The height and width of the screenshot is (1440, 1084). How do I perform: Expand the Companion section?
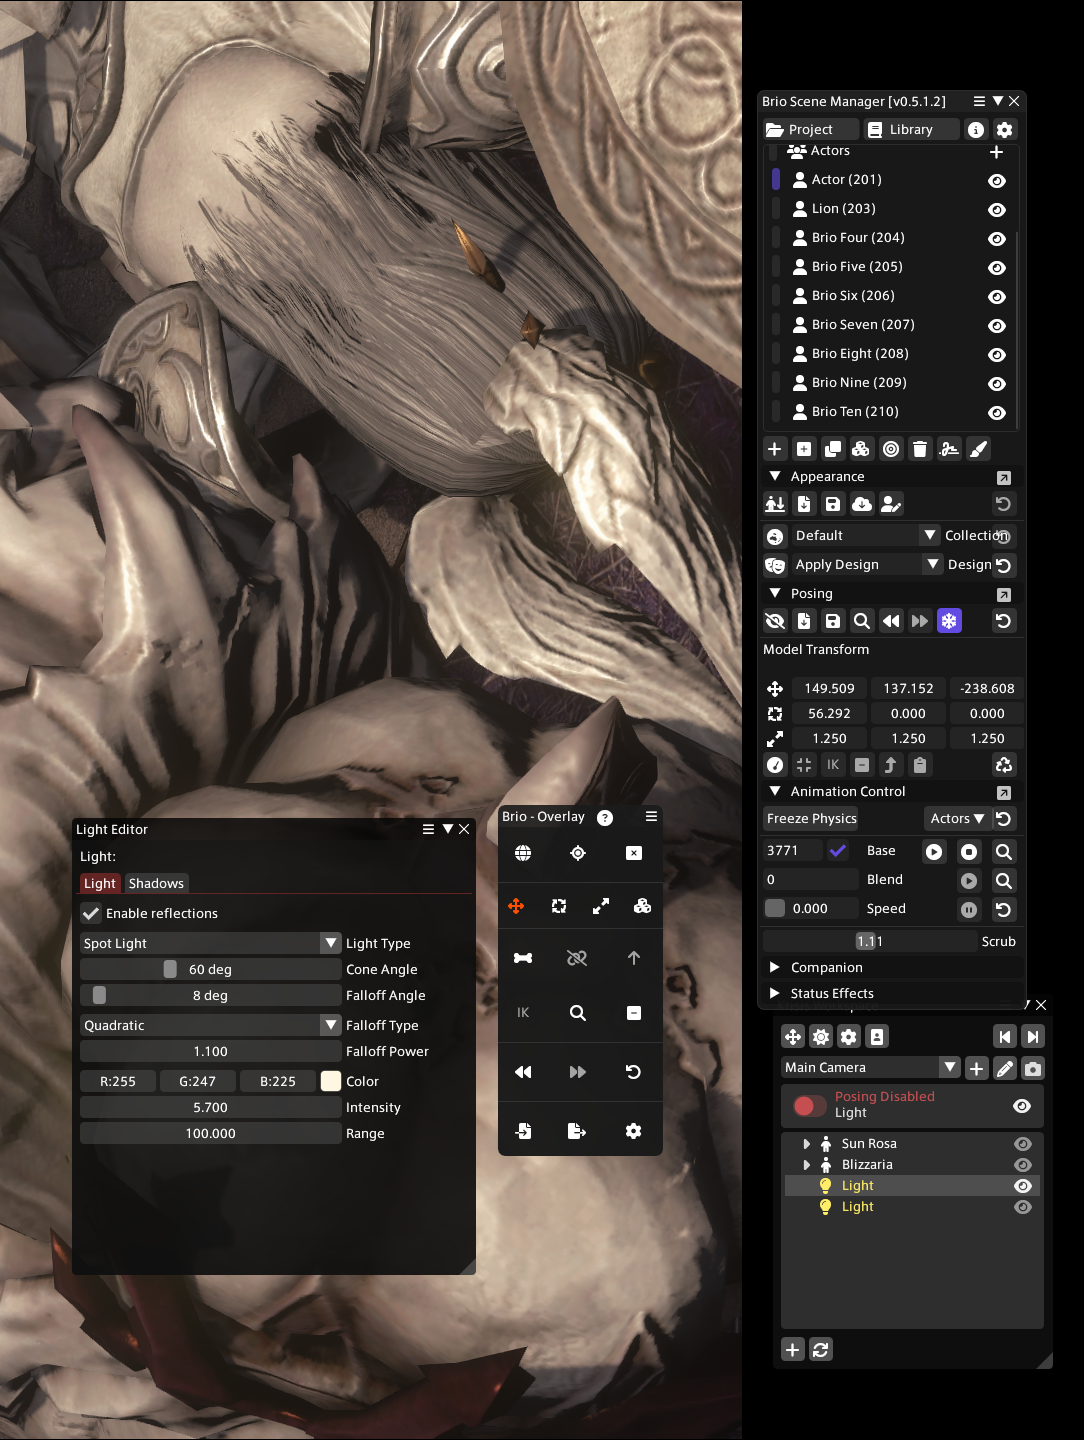[775, 967]
